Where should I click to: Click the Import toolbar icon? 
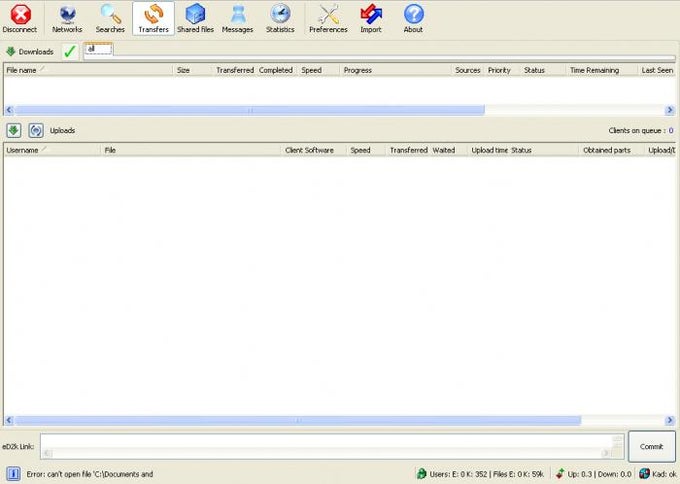[x=371, y=19]
